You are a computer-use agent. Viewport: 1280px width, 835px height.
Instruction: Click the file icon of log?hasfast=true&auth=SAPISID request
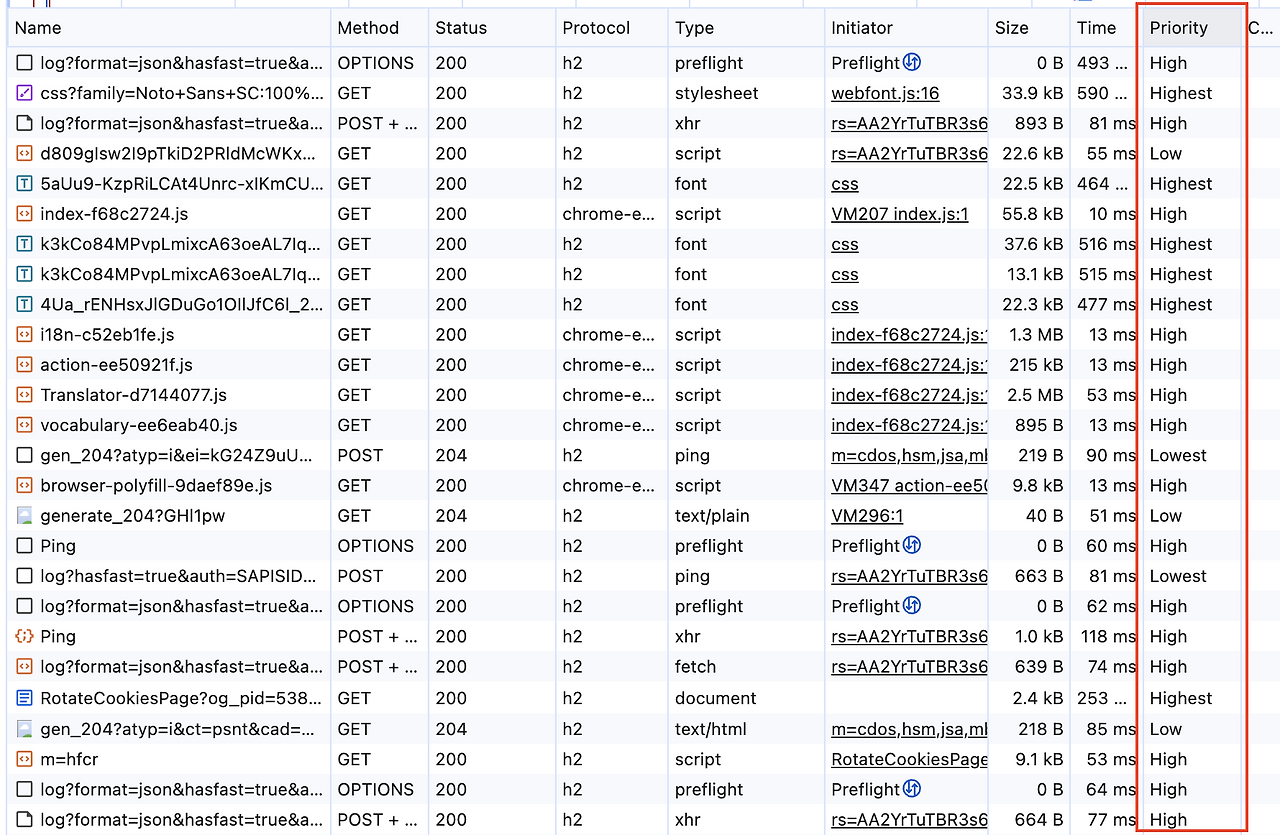coord(24,576)
